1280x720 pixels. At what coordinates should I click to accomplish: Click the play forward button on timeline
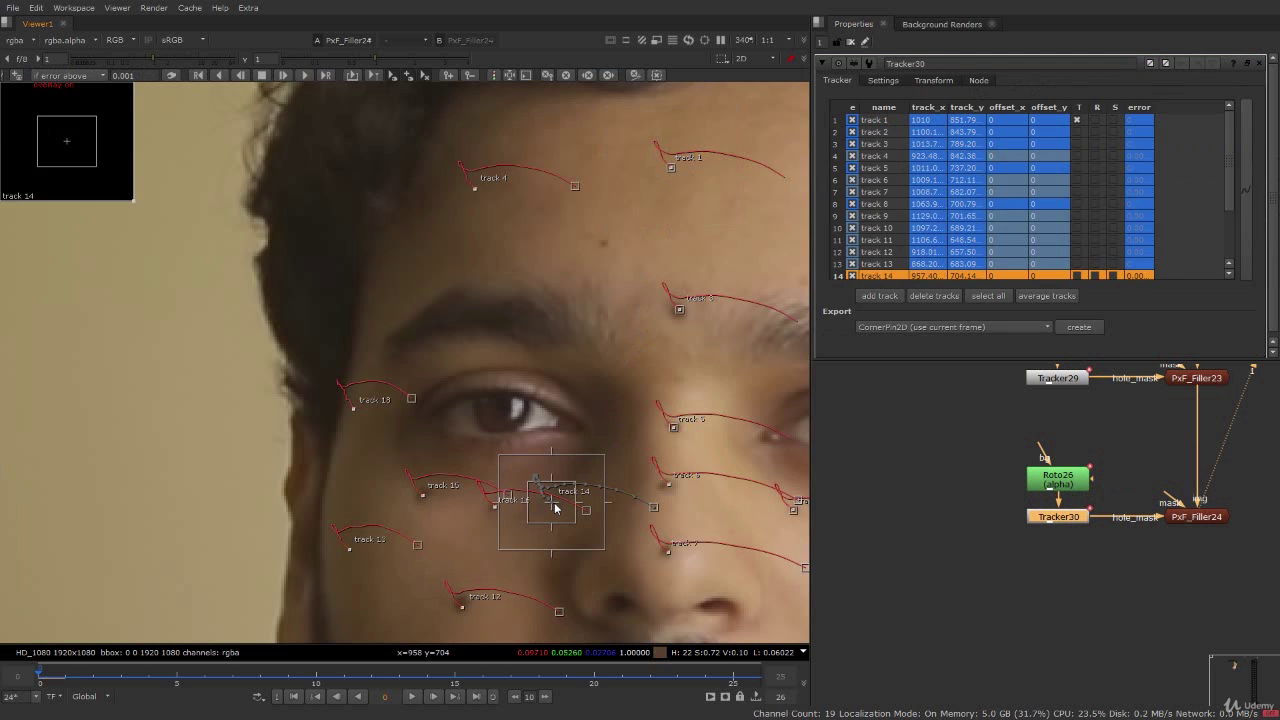pos(412,696)
